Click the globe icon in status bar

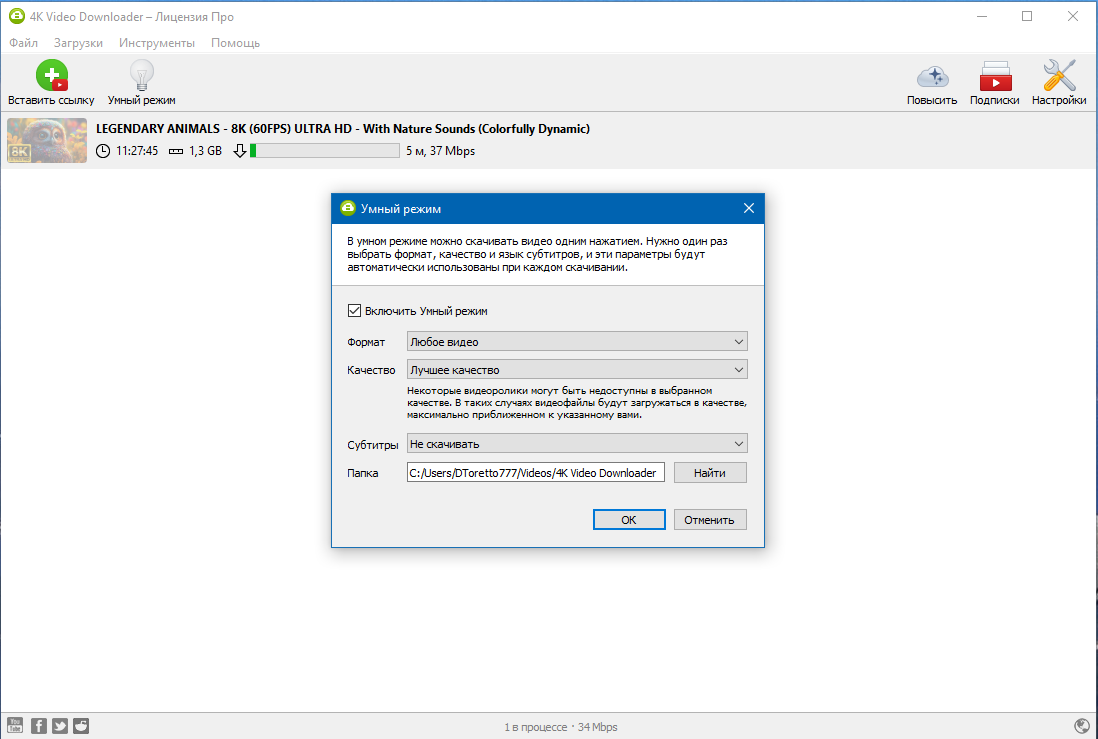[x=1081, y=726]
